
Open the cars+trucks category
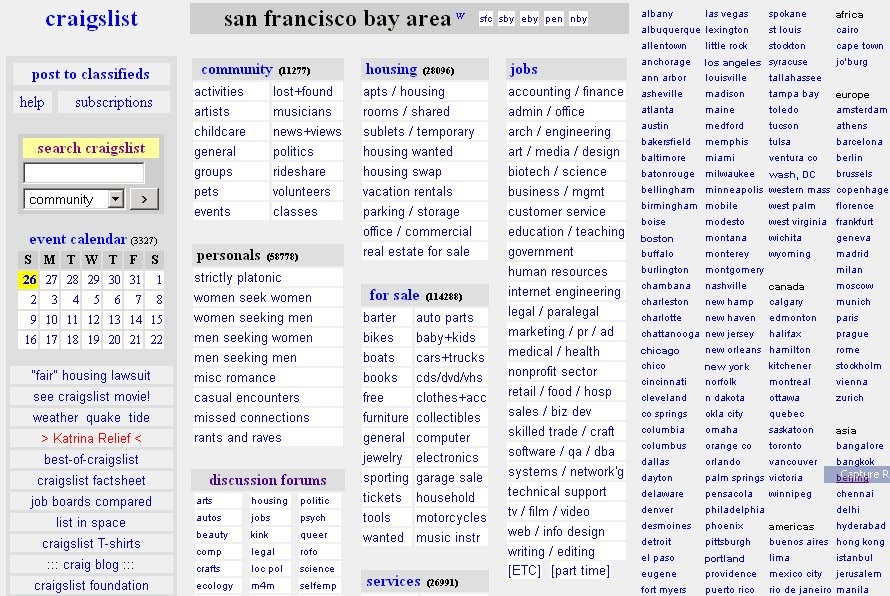(450, 358)
